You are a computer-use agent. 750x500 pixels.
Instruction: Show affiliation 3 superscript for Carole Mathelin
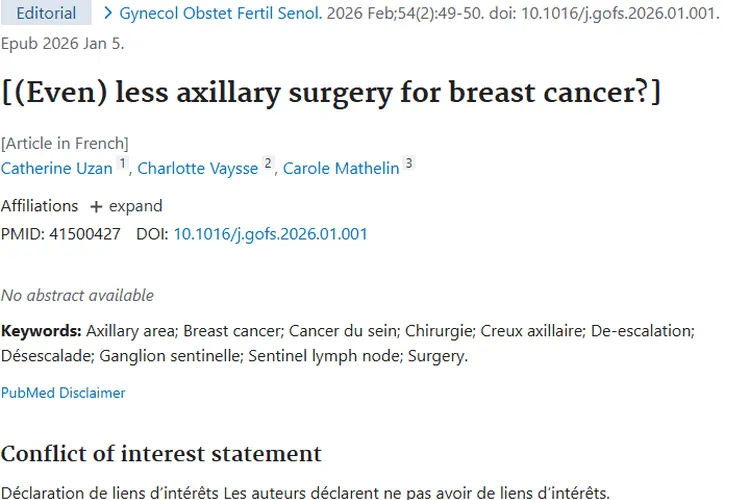coord(408,164)
